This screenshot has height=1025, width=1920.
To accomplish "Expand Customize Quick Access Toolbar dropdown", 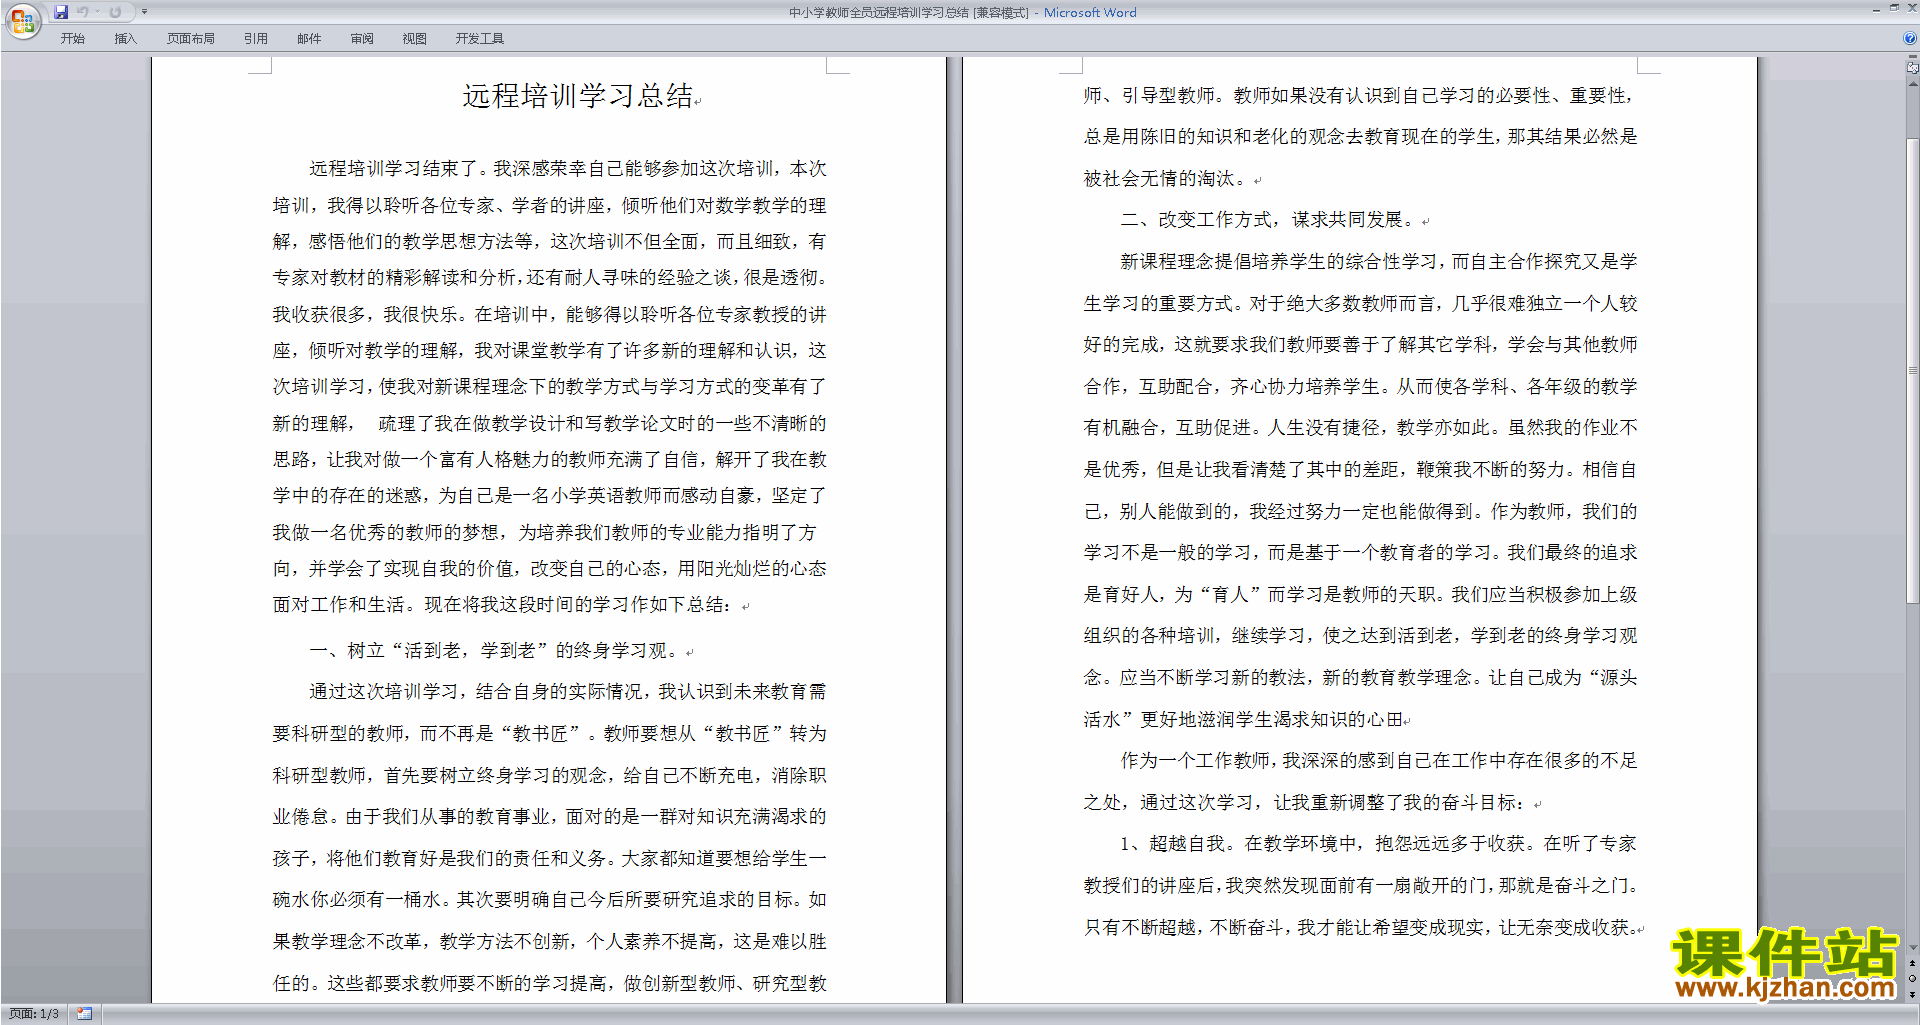I will tap(144, 12).
